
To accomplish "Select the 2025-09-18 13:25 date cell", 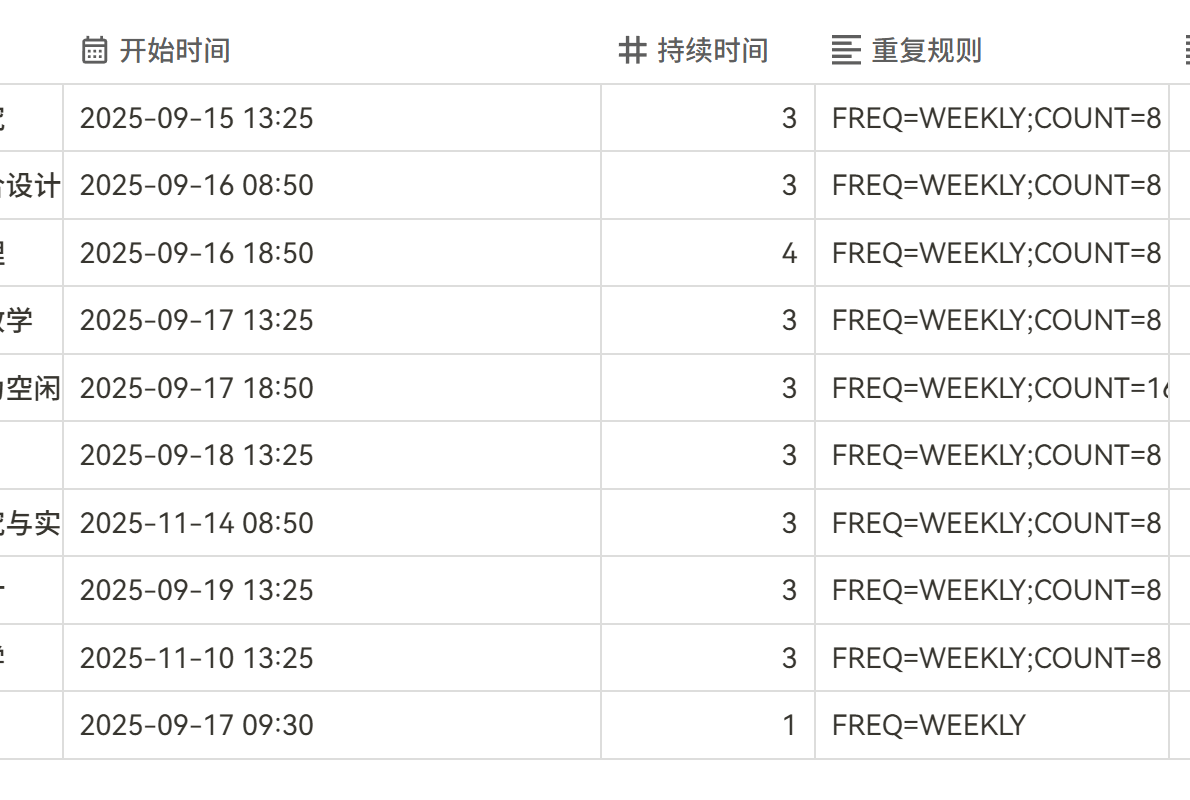I will (197, 455).
